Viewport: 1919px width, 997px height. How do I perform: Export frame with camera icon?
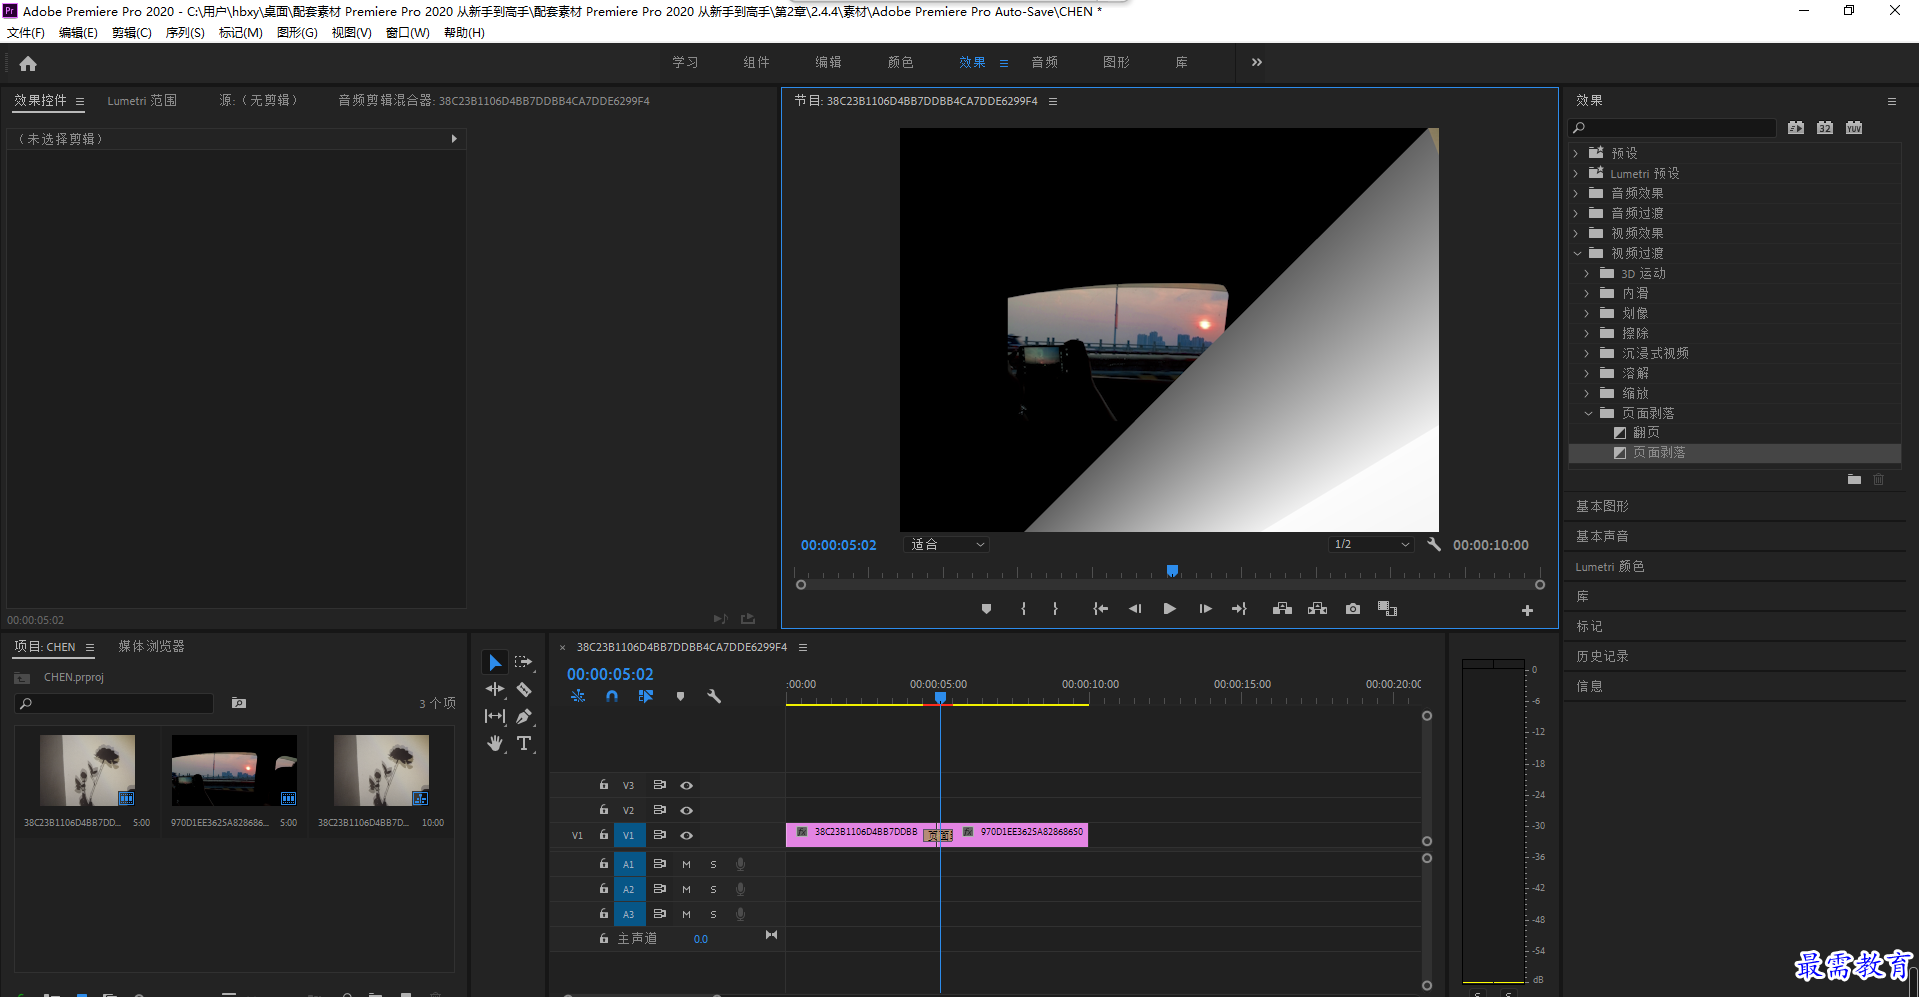pyautogui.click(x=1353, y=609)
